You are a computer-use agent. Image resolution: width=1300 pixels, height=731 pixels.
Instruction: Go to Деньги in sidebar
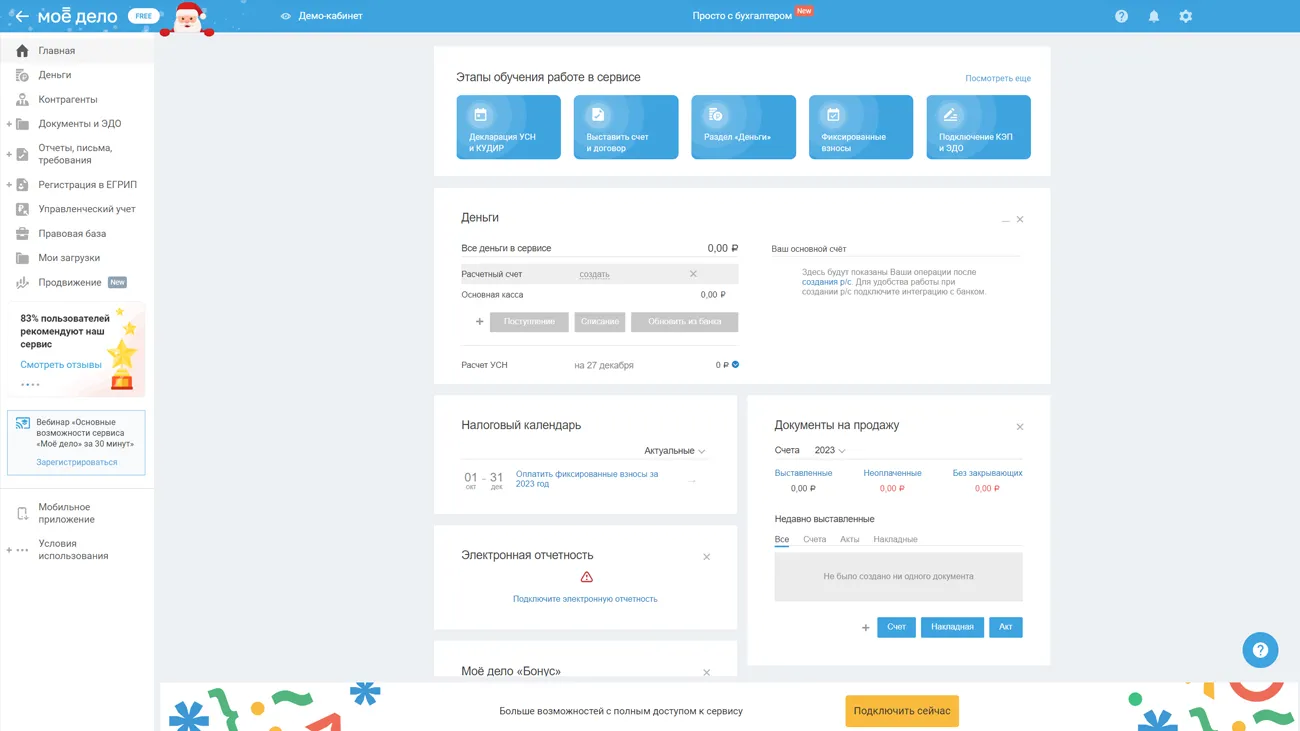[55, 75]
